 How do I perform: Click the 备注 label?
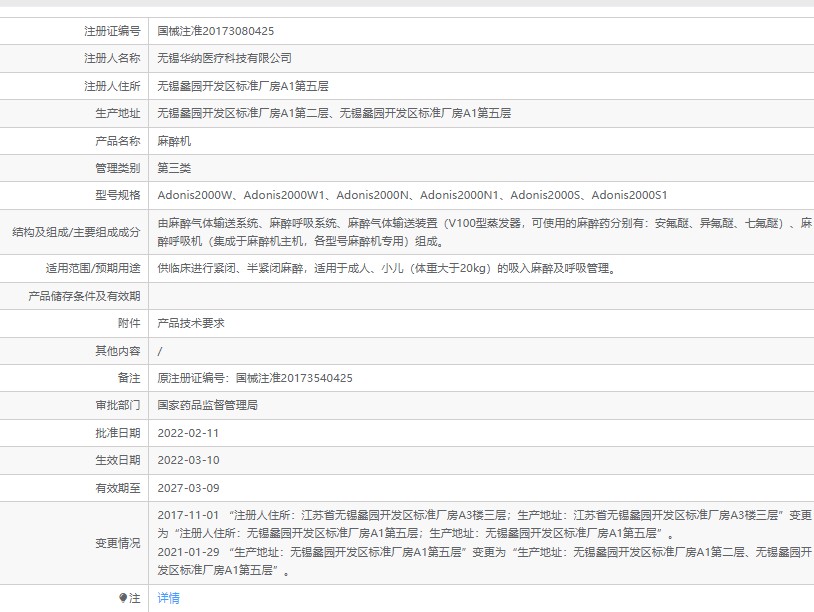(x=129, y=378)
